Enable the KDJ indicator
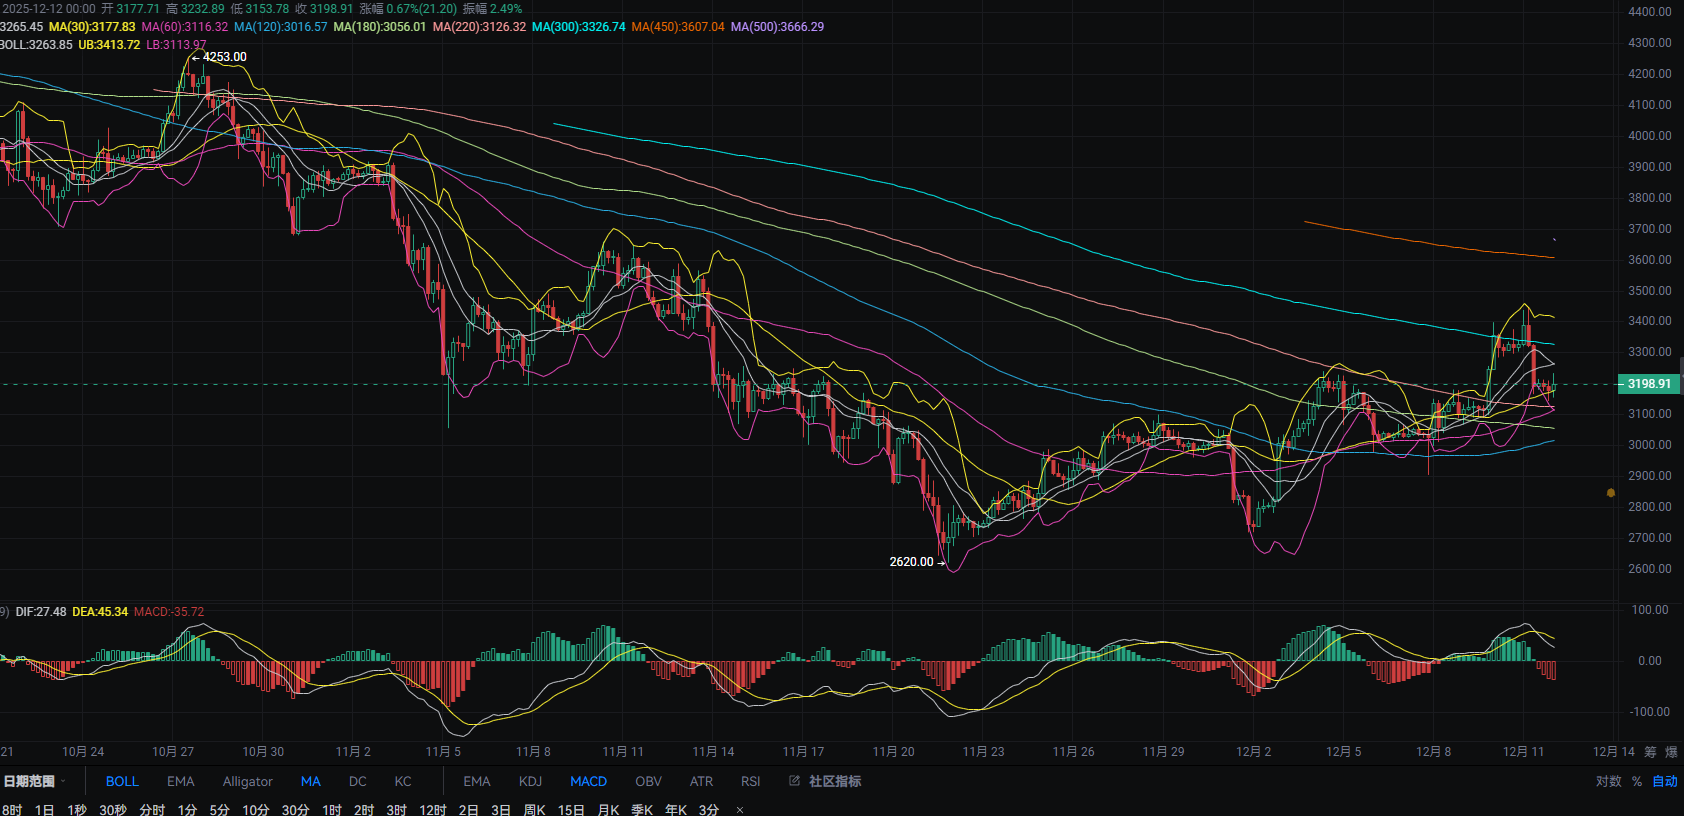This screenshot has height=816, width=1684. pos(530,781)
